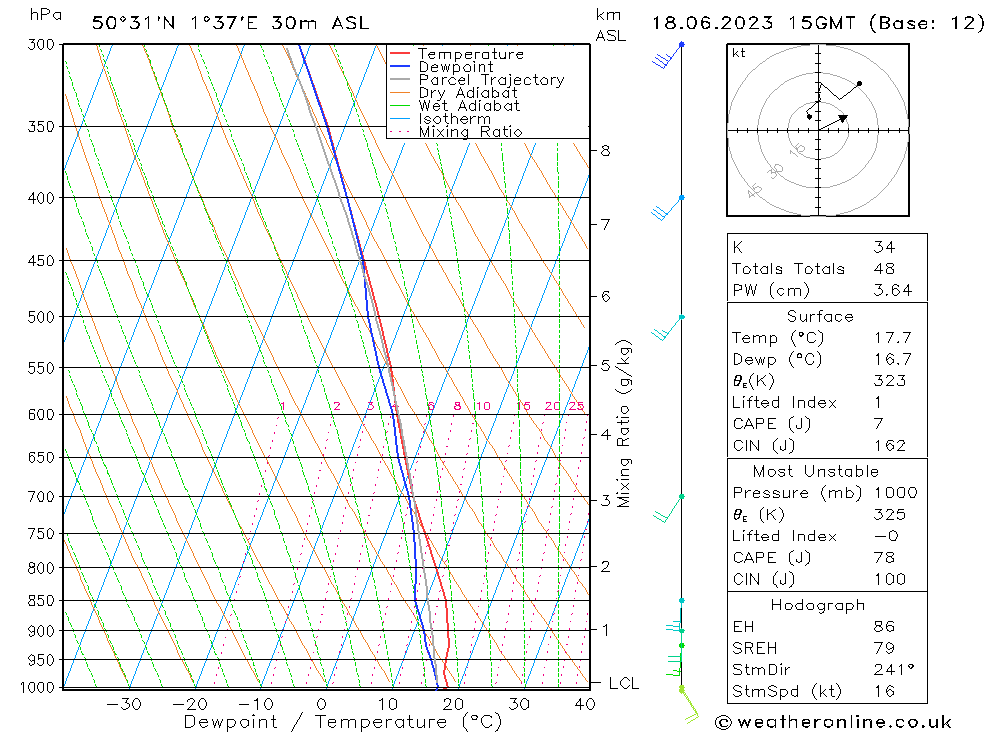This screenshot has height=733, width=1000.
Task: Click the Parcel Trajectory legend label
Action: pyautogui.click(x=492, y=80)
